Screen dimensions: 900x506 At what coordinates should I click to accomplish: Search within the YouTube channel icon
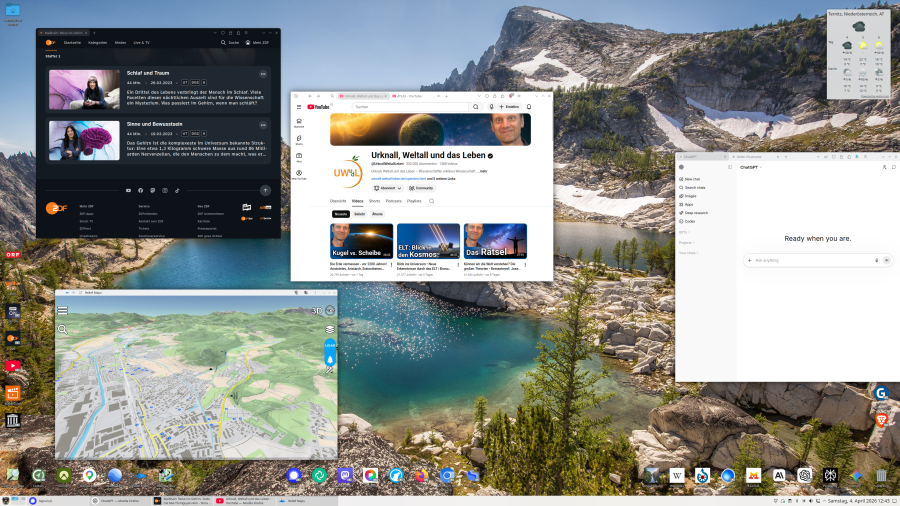point(432,201)
